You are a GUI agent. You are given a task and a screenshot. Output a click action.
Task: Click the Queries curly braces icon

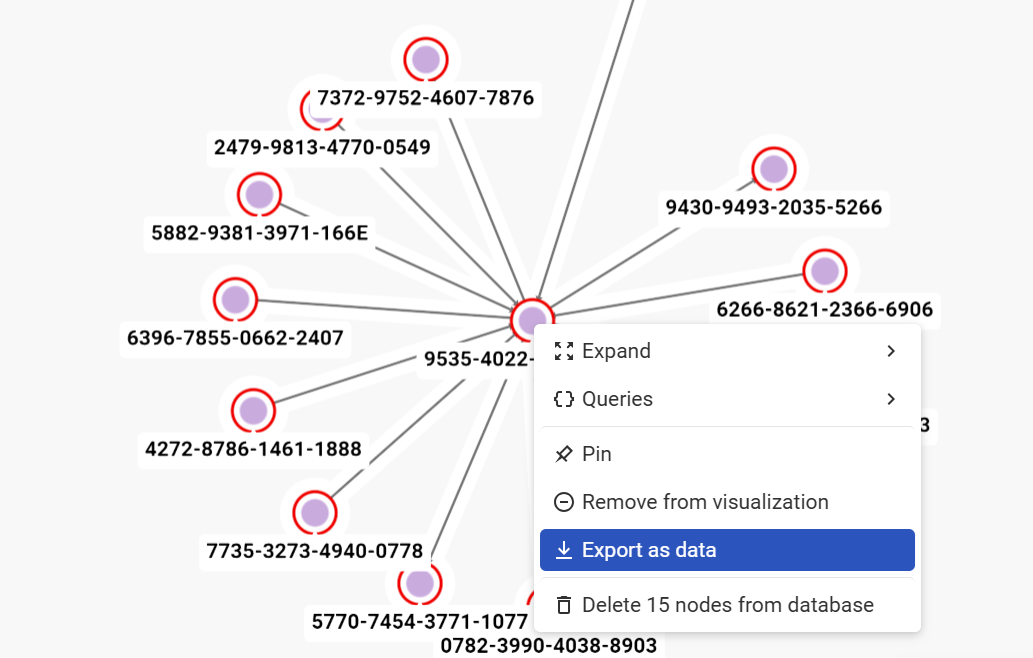pyautogui.click(x=564, y=399)
